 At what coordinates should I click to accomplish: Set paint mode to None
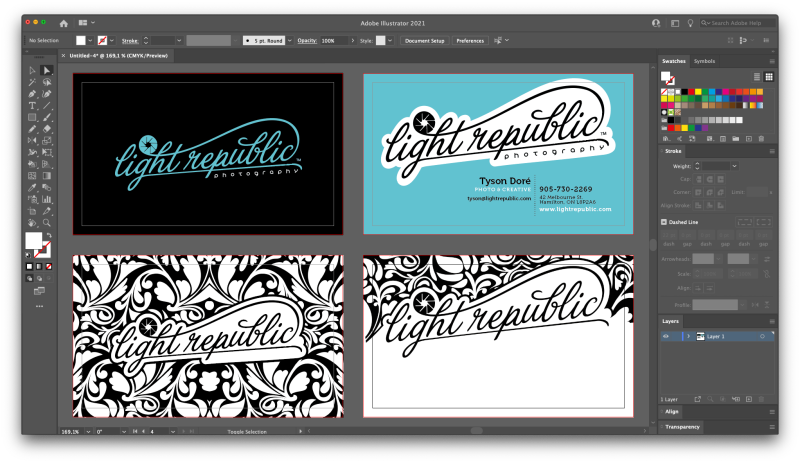pos(49,266)
